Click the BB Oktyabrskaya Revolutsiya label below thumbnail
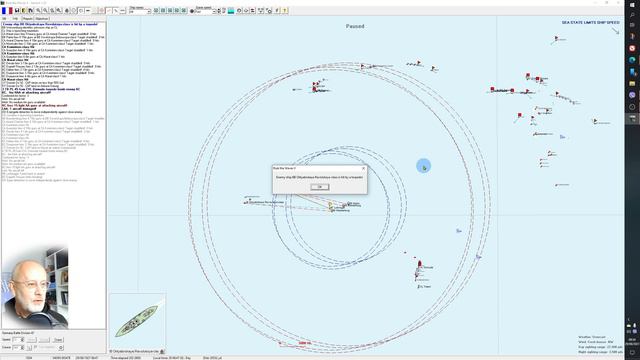Viewport: 640px width, 360px height. click(x=134, y=351)
